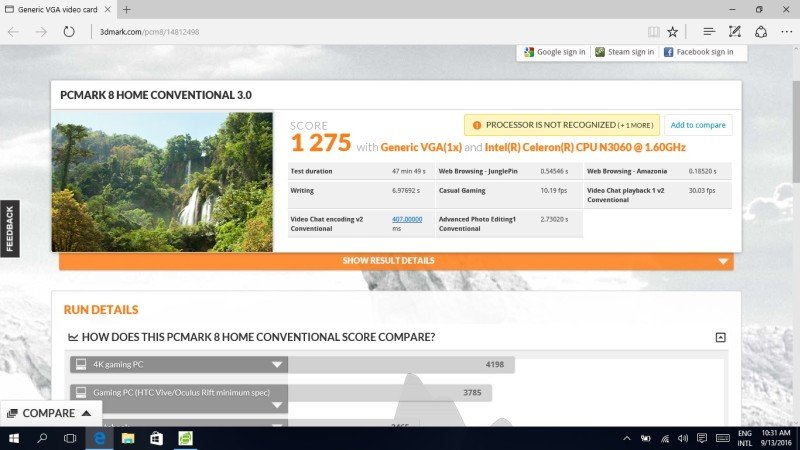Click the Make a Web Note icon
800x450 pixels.
pos(735,31)
